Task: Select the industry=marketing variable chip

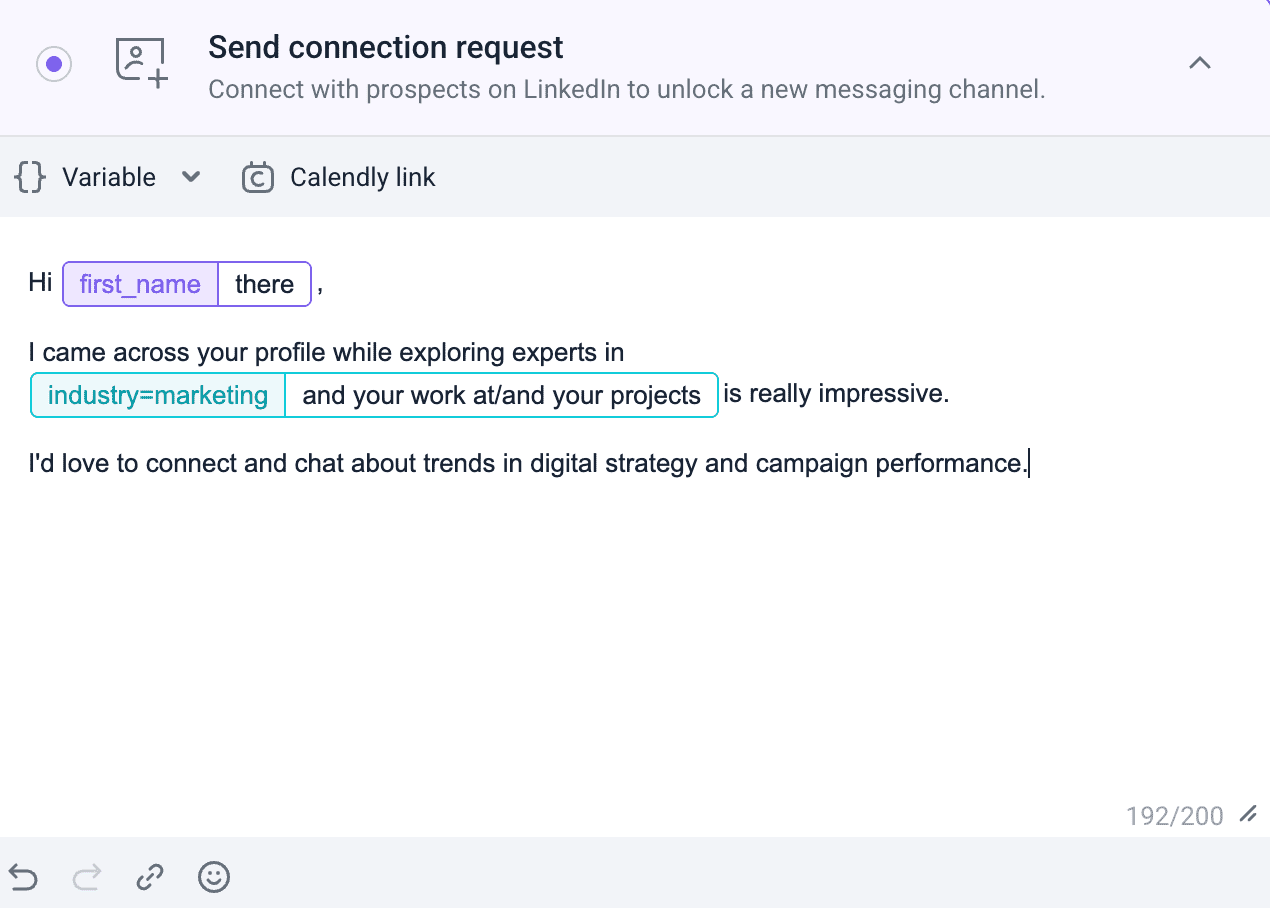Action: (158, 395)
